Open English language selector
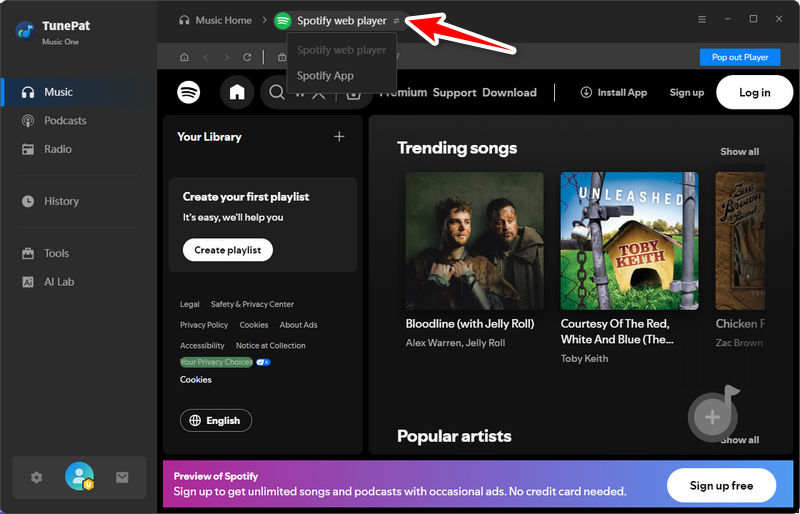Screen dimensions: 800x514 pyautogui.click(x=216, y=421)
